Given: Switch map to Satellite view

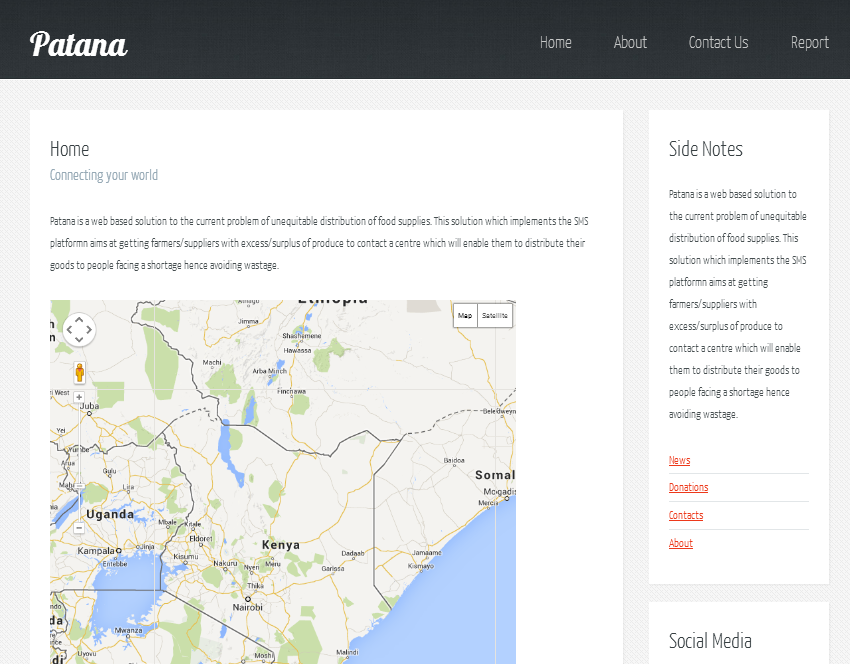Looking at the screenshot, I should pos(494,315).
